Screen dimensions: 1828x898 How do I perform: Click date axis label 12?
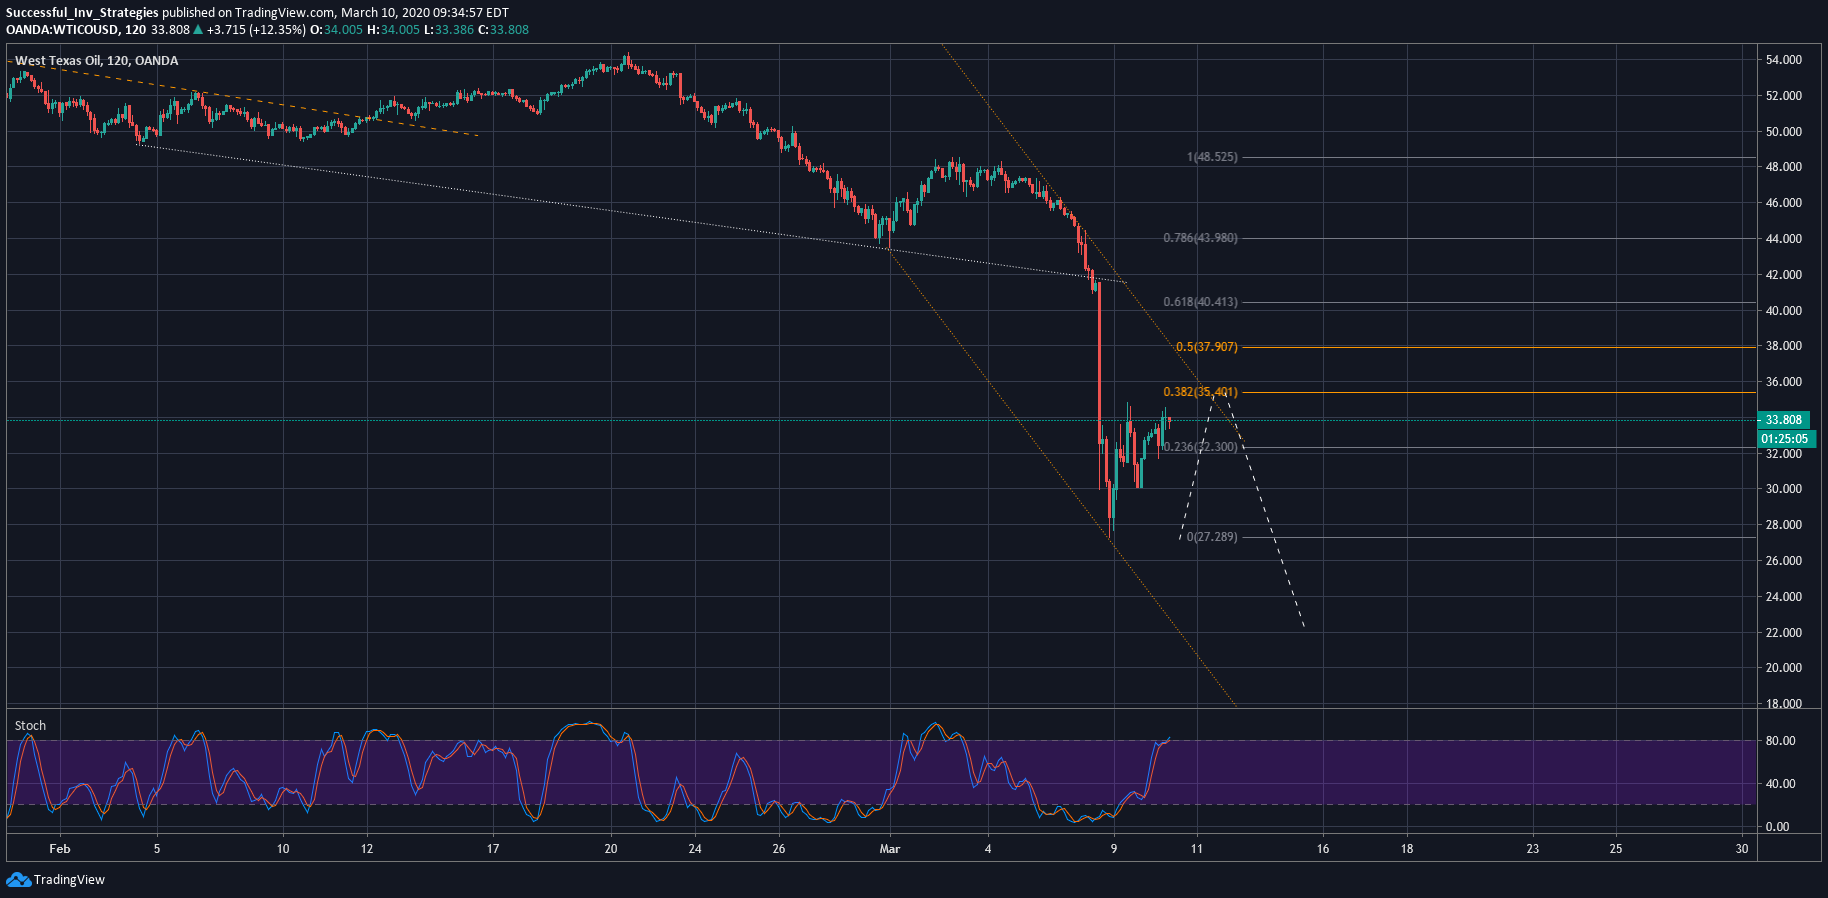[x=367, y=849]
